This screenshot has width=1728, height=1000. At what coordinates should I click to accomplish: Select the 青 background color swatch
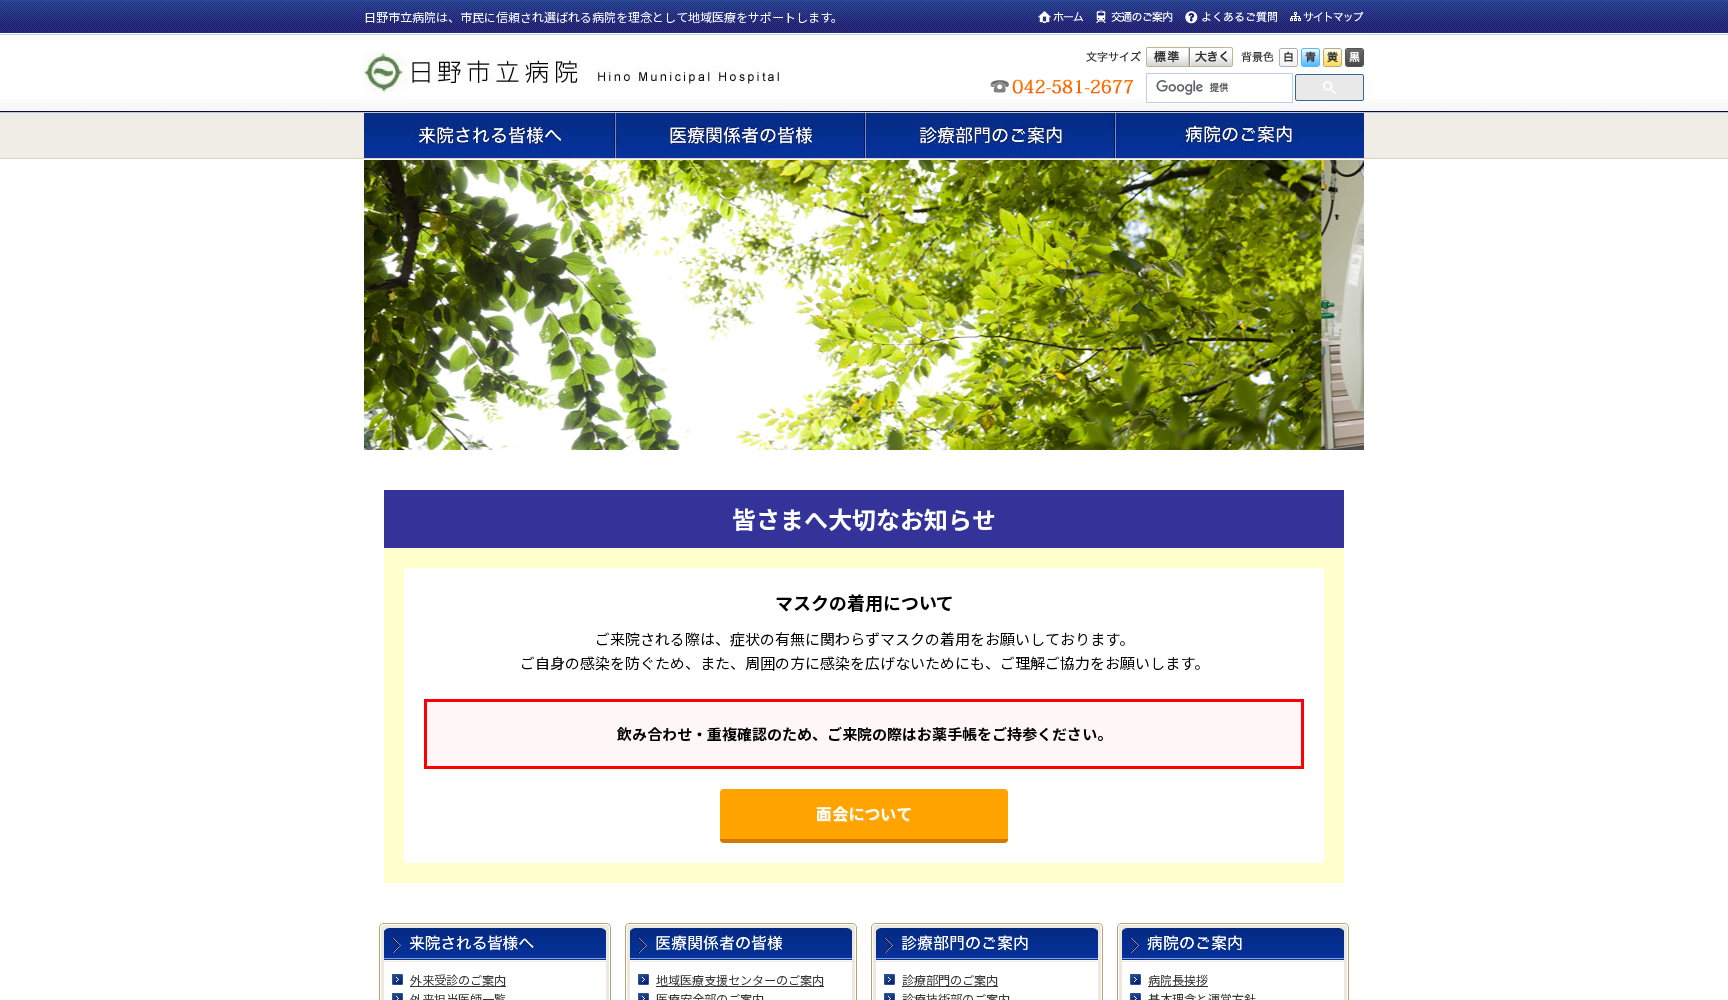[1311, 57]
